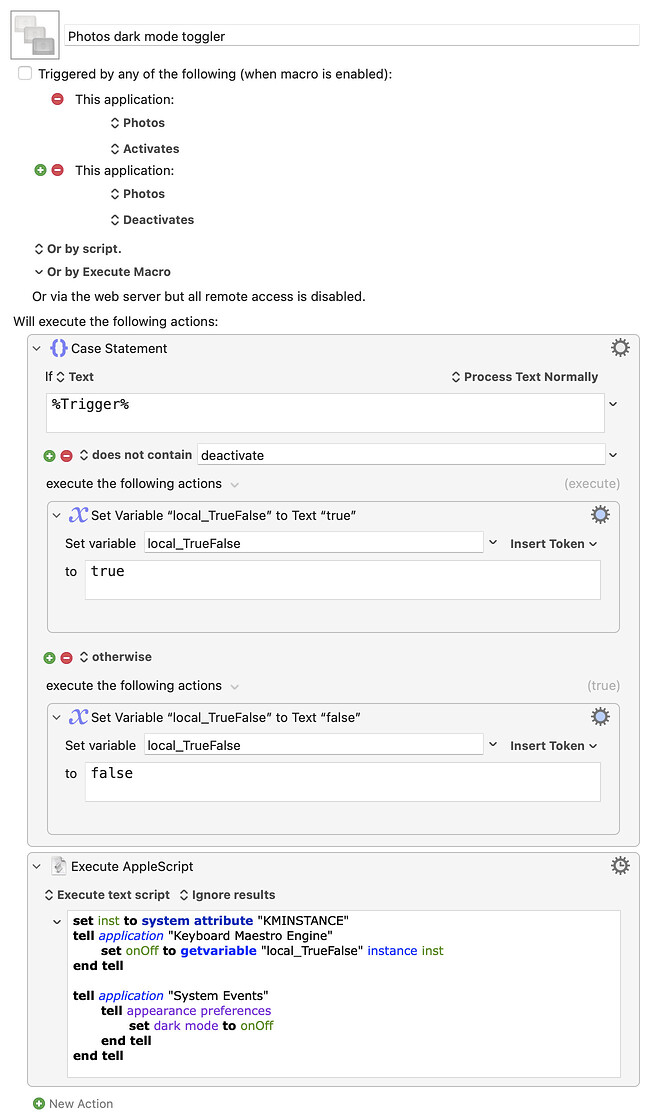Click the 'Will execute the following actions:' text

coord(116,321)
